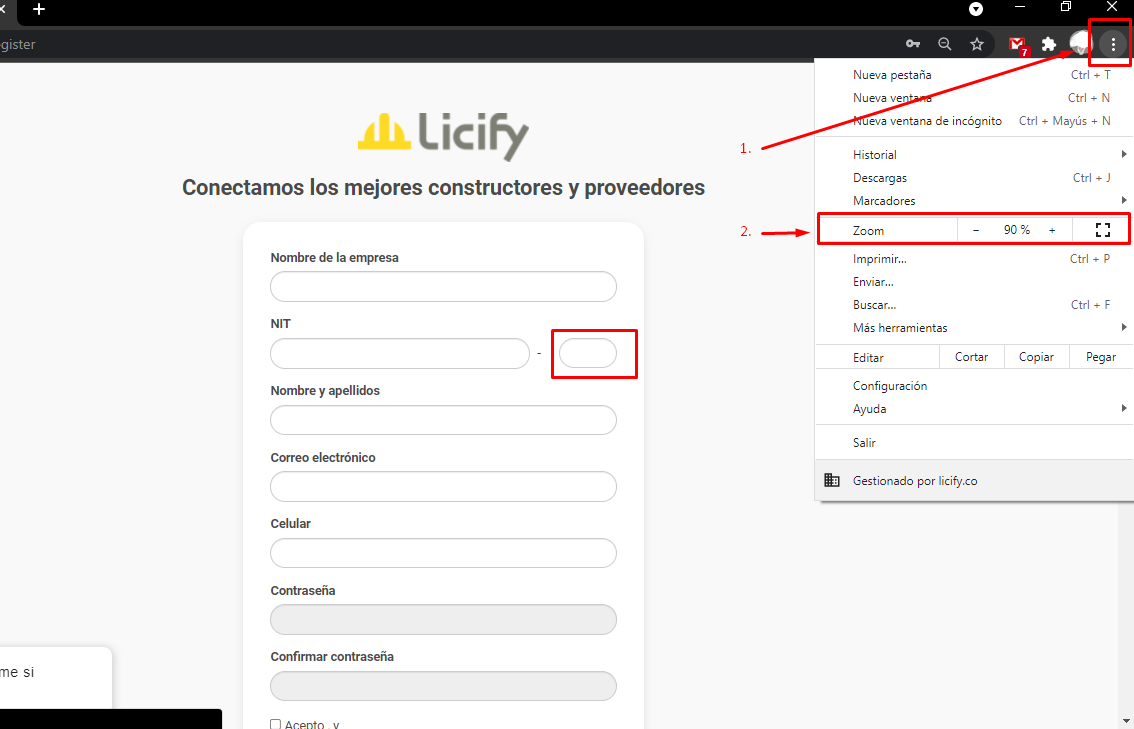Image resolution: width=1134 pixels, height=729 pixels.
Task: Increase zoom with plus button
Action: coord(1052,230)
